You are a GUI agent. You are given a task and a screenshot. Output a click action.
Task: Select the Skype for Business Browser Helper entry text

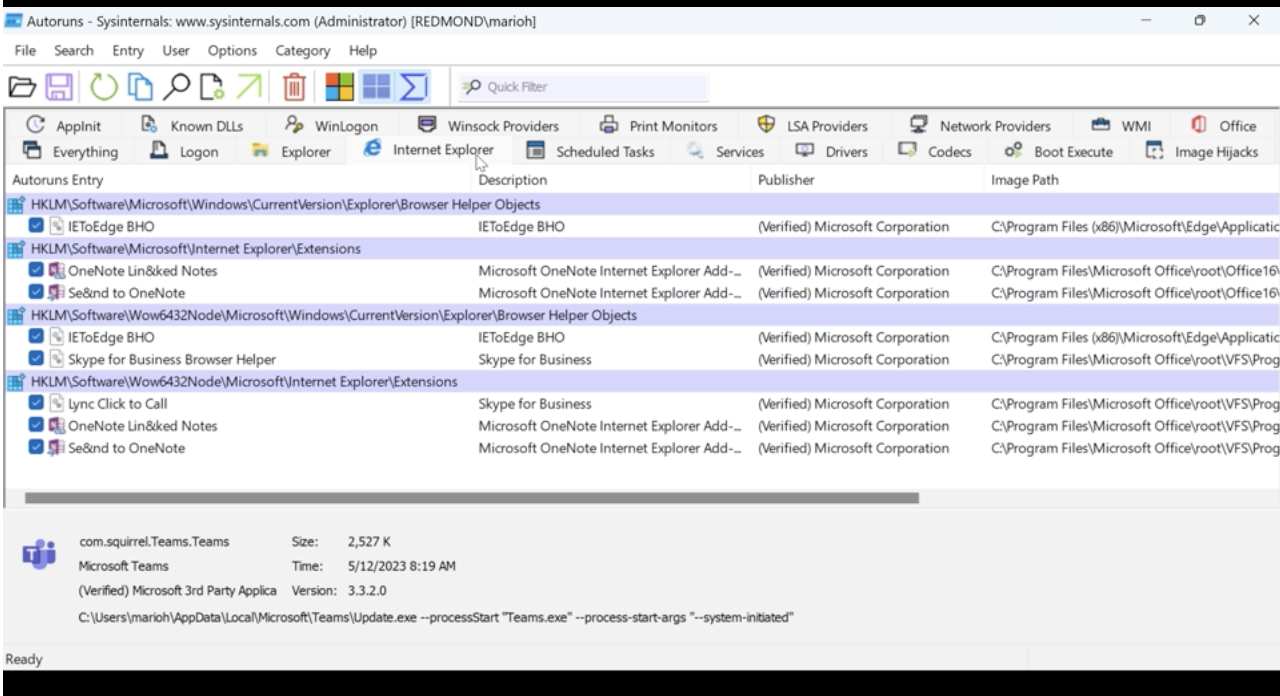172,359
